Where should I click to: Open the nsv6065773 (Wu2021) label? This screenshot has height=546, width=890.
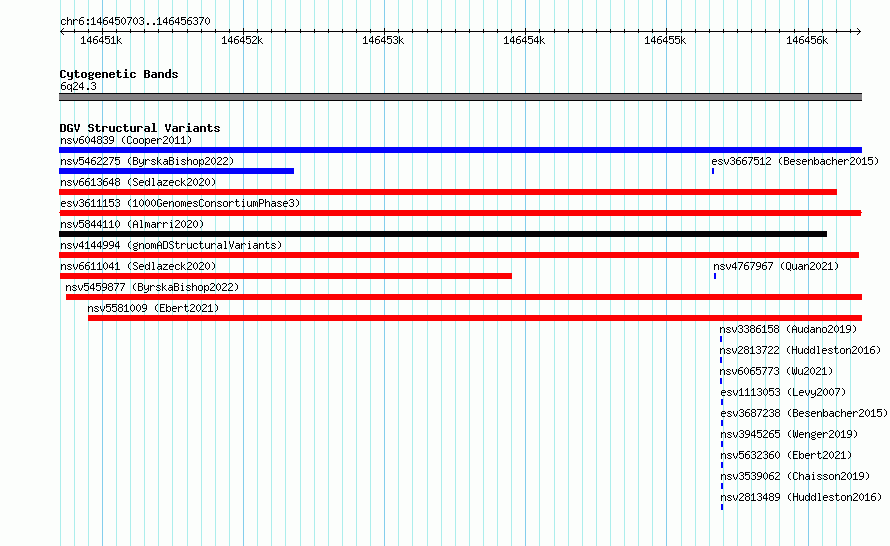[x=776, y=371]
